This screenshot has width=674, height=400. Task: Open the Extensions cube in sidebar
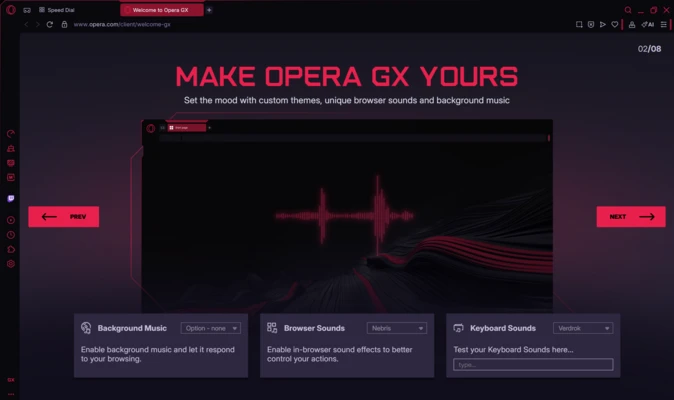(11, 250)
